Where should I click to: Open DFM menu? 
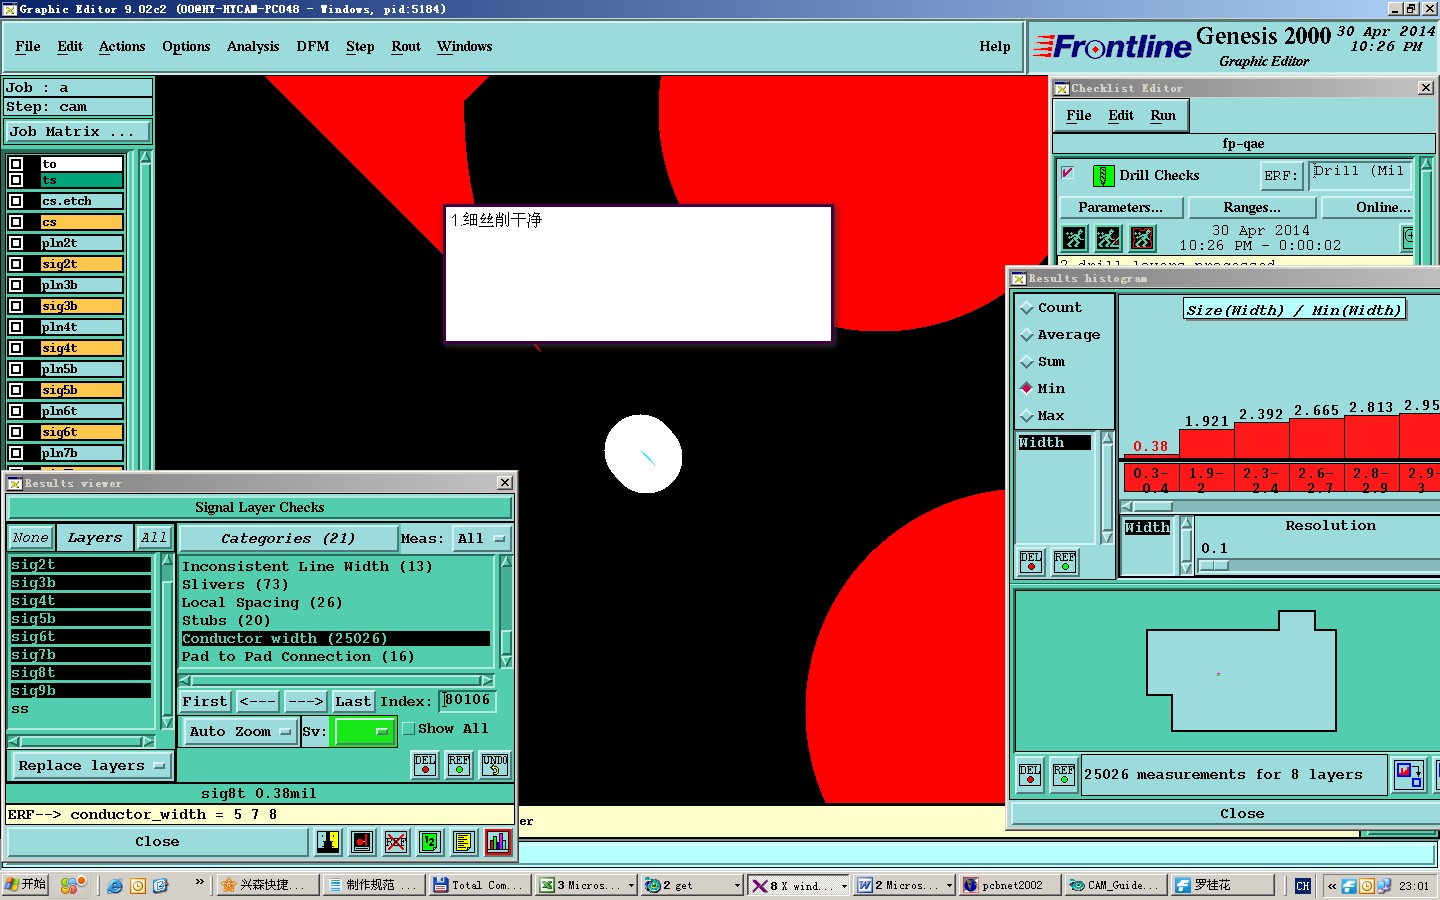(x=313, y=47)
